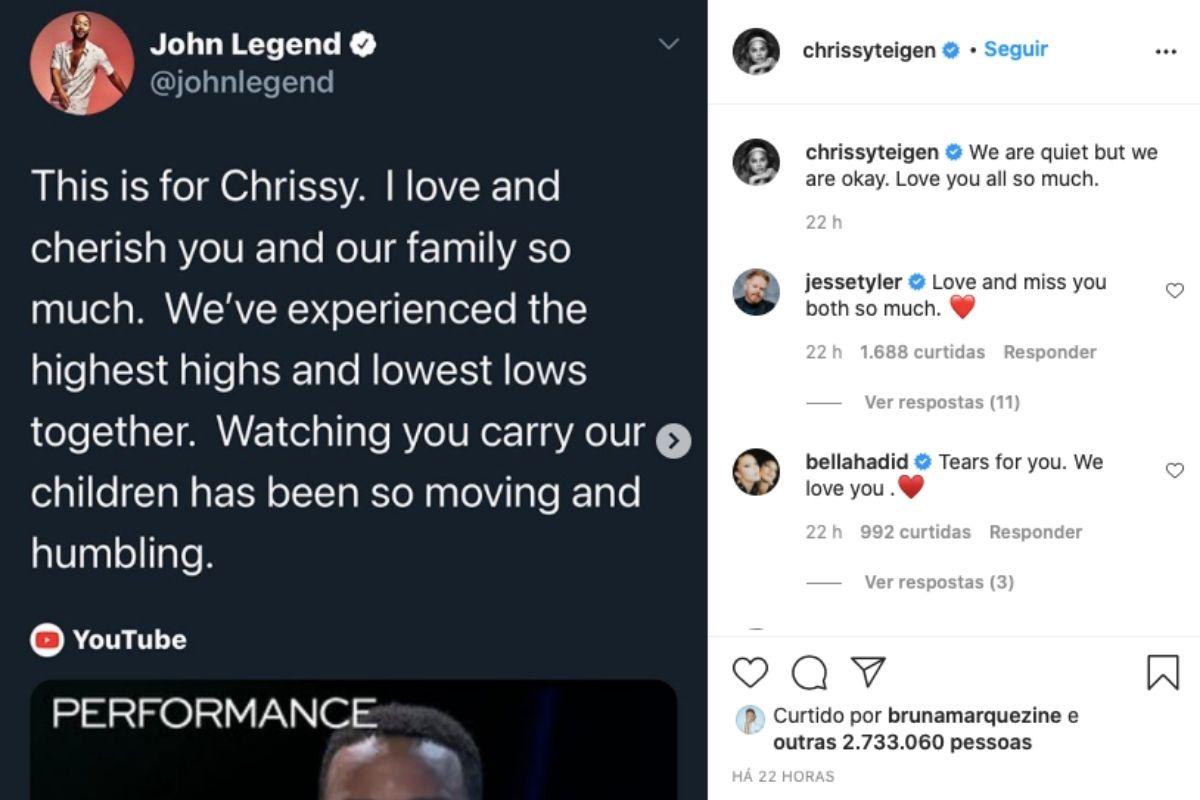1200x800 pixels.
Task: Like jessetyler's comment
Action: click(1175, 291)
